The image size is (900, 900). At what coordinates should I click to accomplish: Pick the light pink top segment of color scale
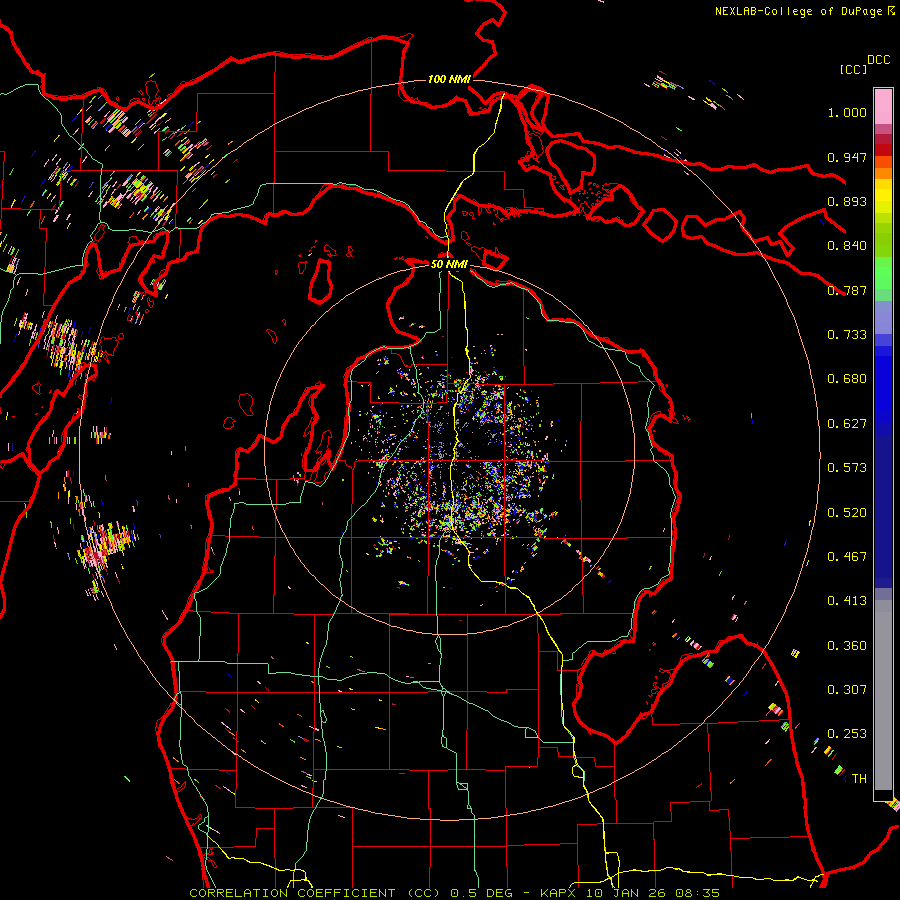tap(883, 106)
